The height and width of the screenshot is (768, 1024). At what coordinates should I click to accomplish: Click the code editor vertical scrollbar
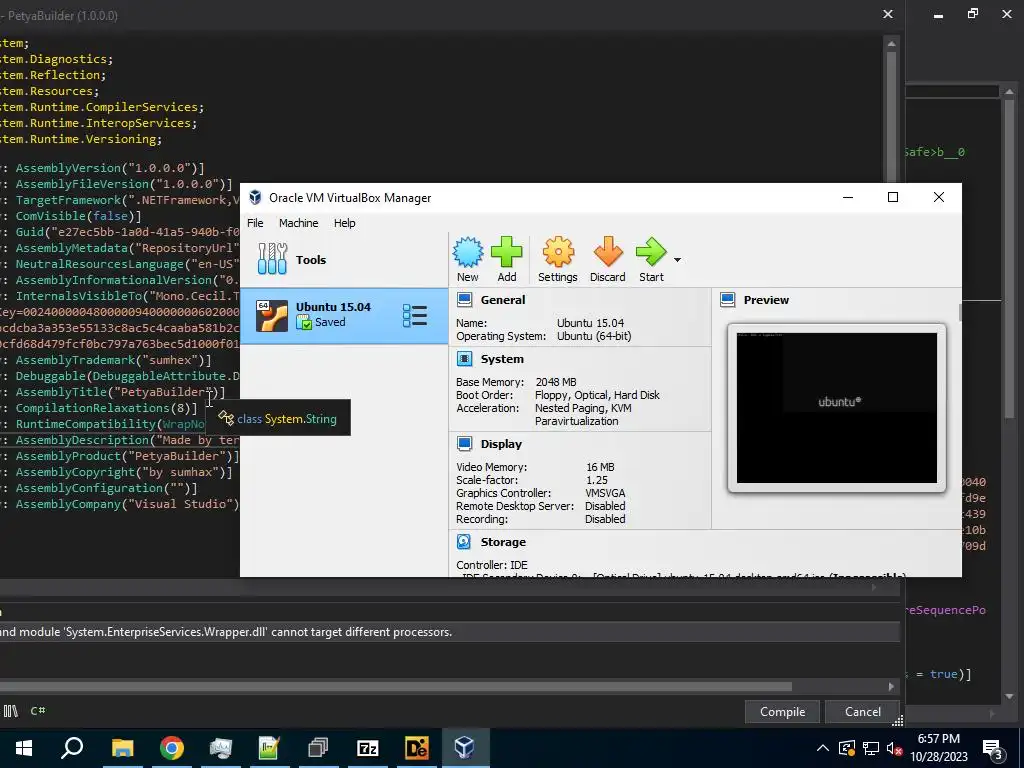point(891,118)
